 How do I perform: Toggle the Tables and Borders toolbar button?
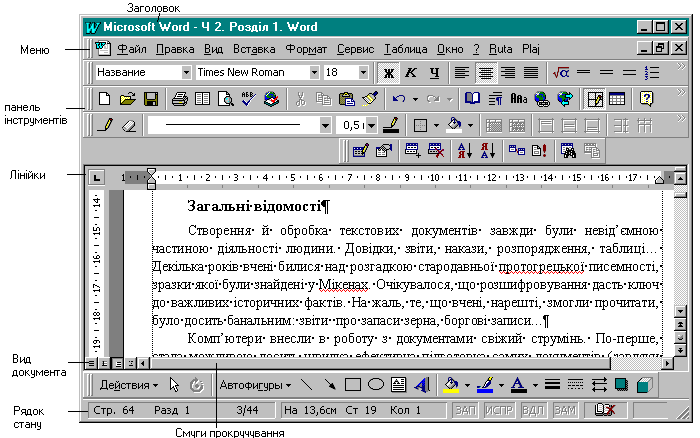595,99
